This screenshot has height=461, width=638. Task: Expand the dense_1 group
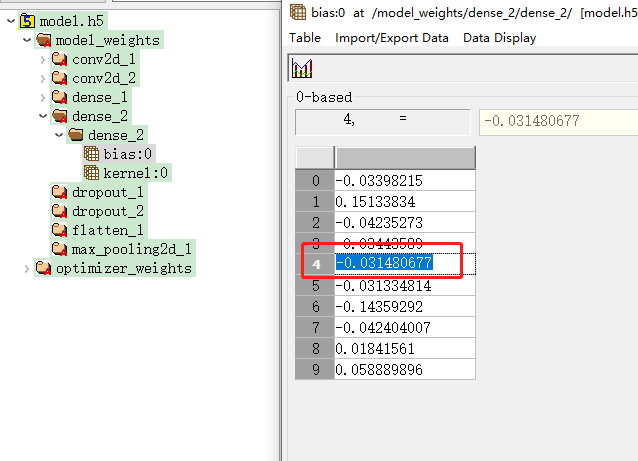click(x=43, y=97)
